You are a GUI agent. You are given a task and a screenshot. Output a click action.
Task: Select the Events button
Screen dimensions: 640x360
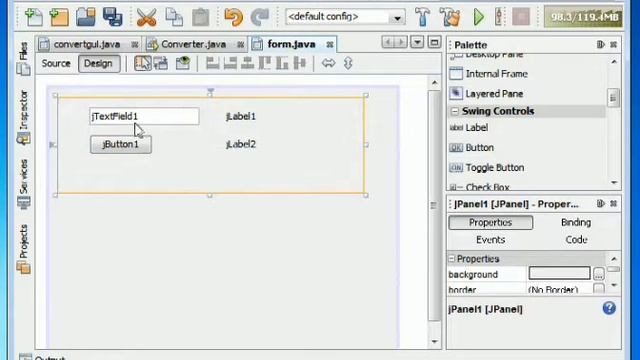[x=490, y=240]
